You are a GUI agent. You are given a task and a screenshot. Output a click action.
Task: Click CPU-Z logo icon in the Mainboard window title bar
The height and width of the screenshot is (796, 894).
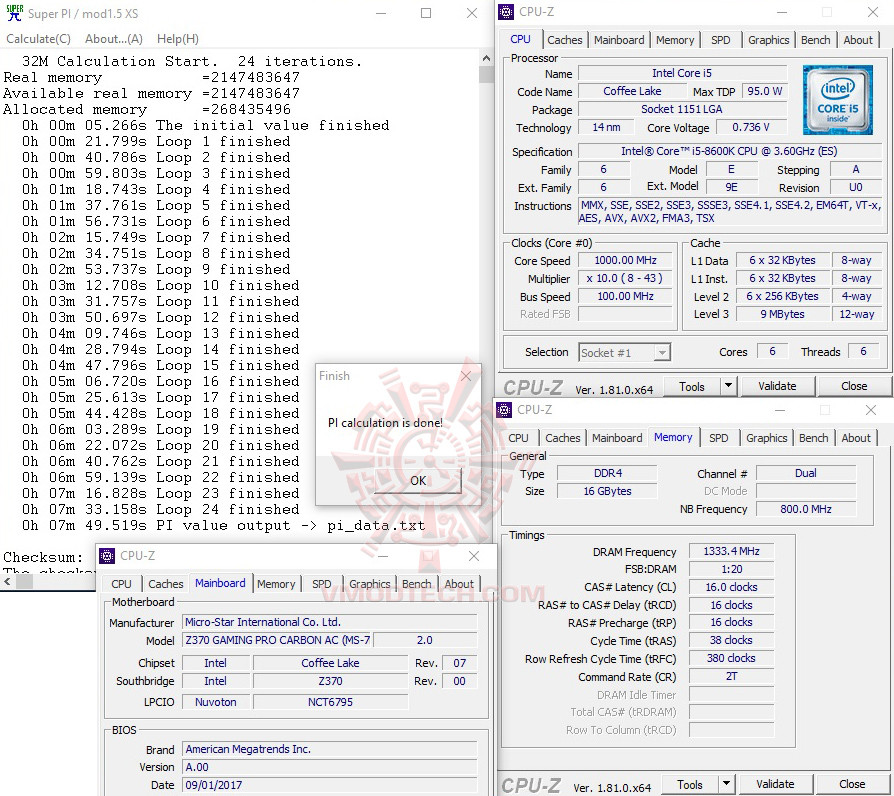(107, 556)
